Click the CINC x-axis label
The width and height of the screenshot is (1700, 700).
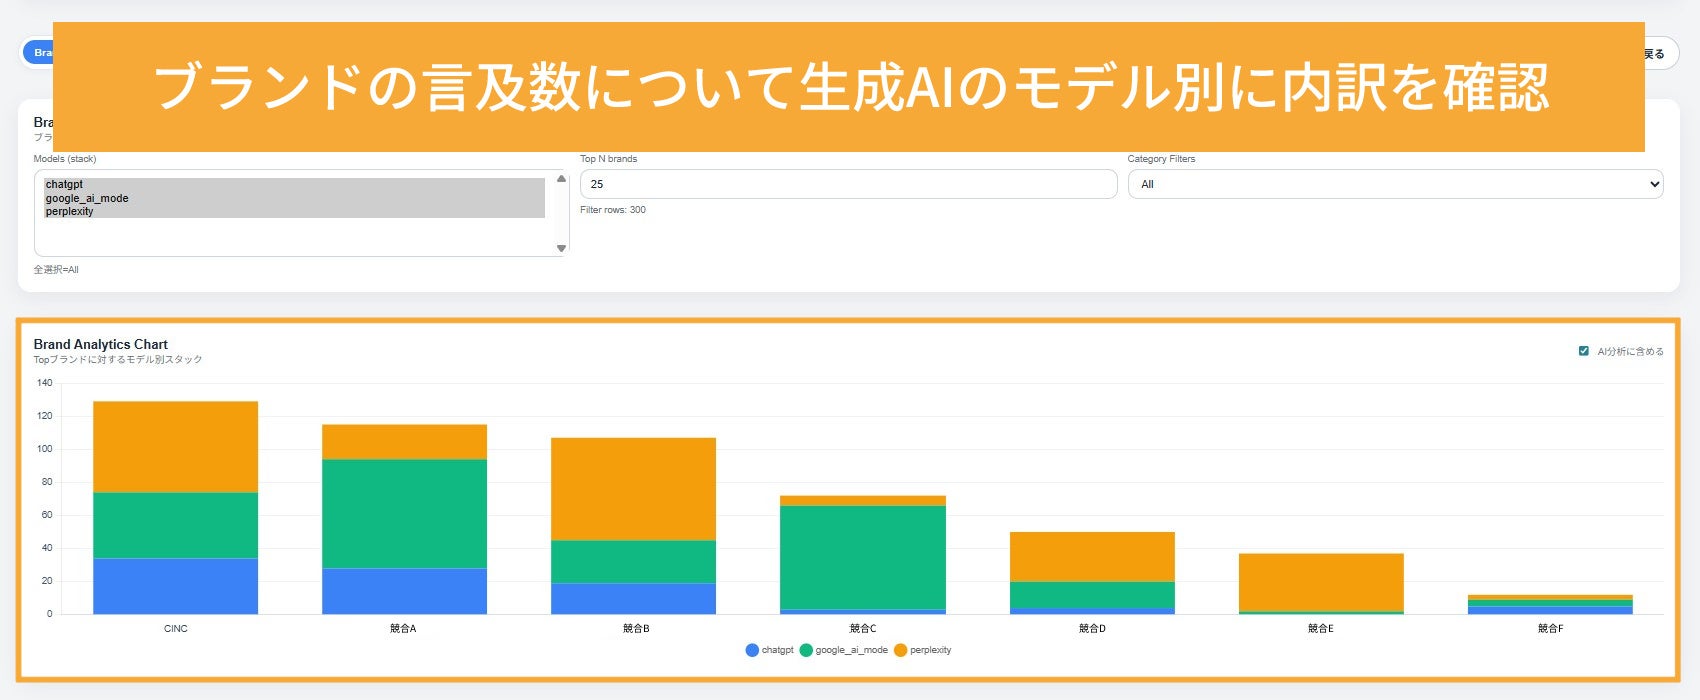(x=176, y=629)
